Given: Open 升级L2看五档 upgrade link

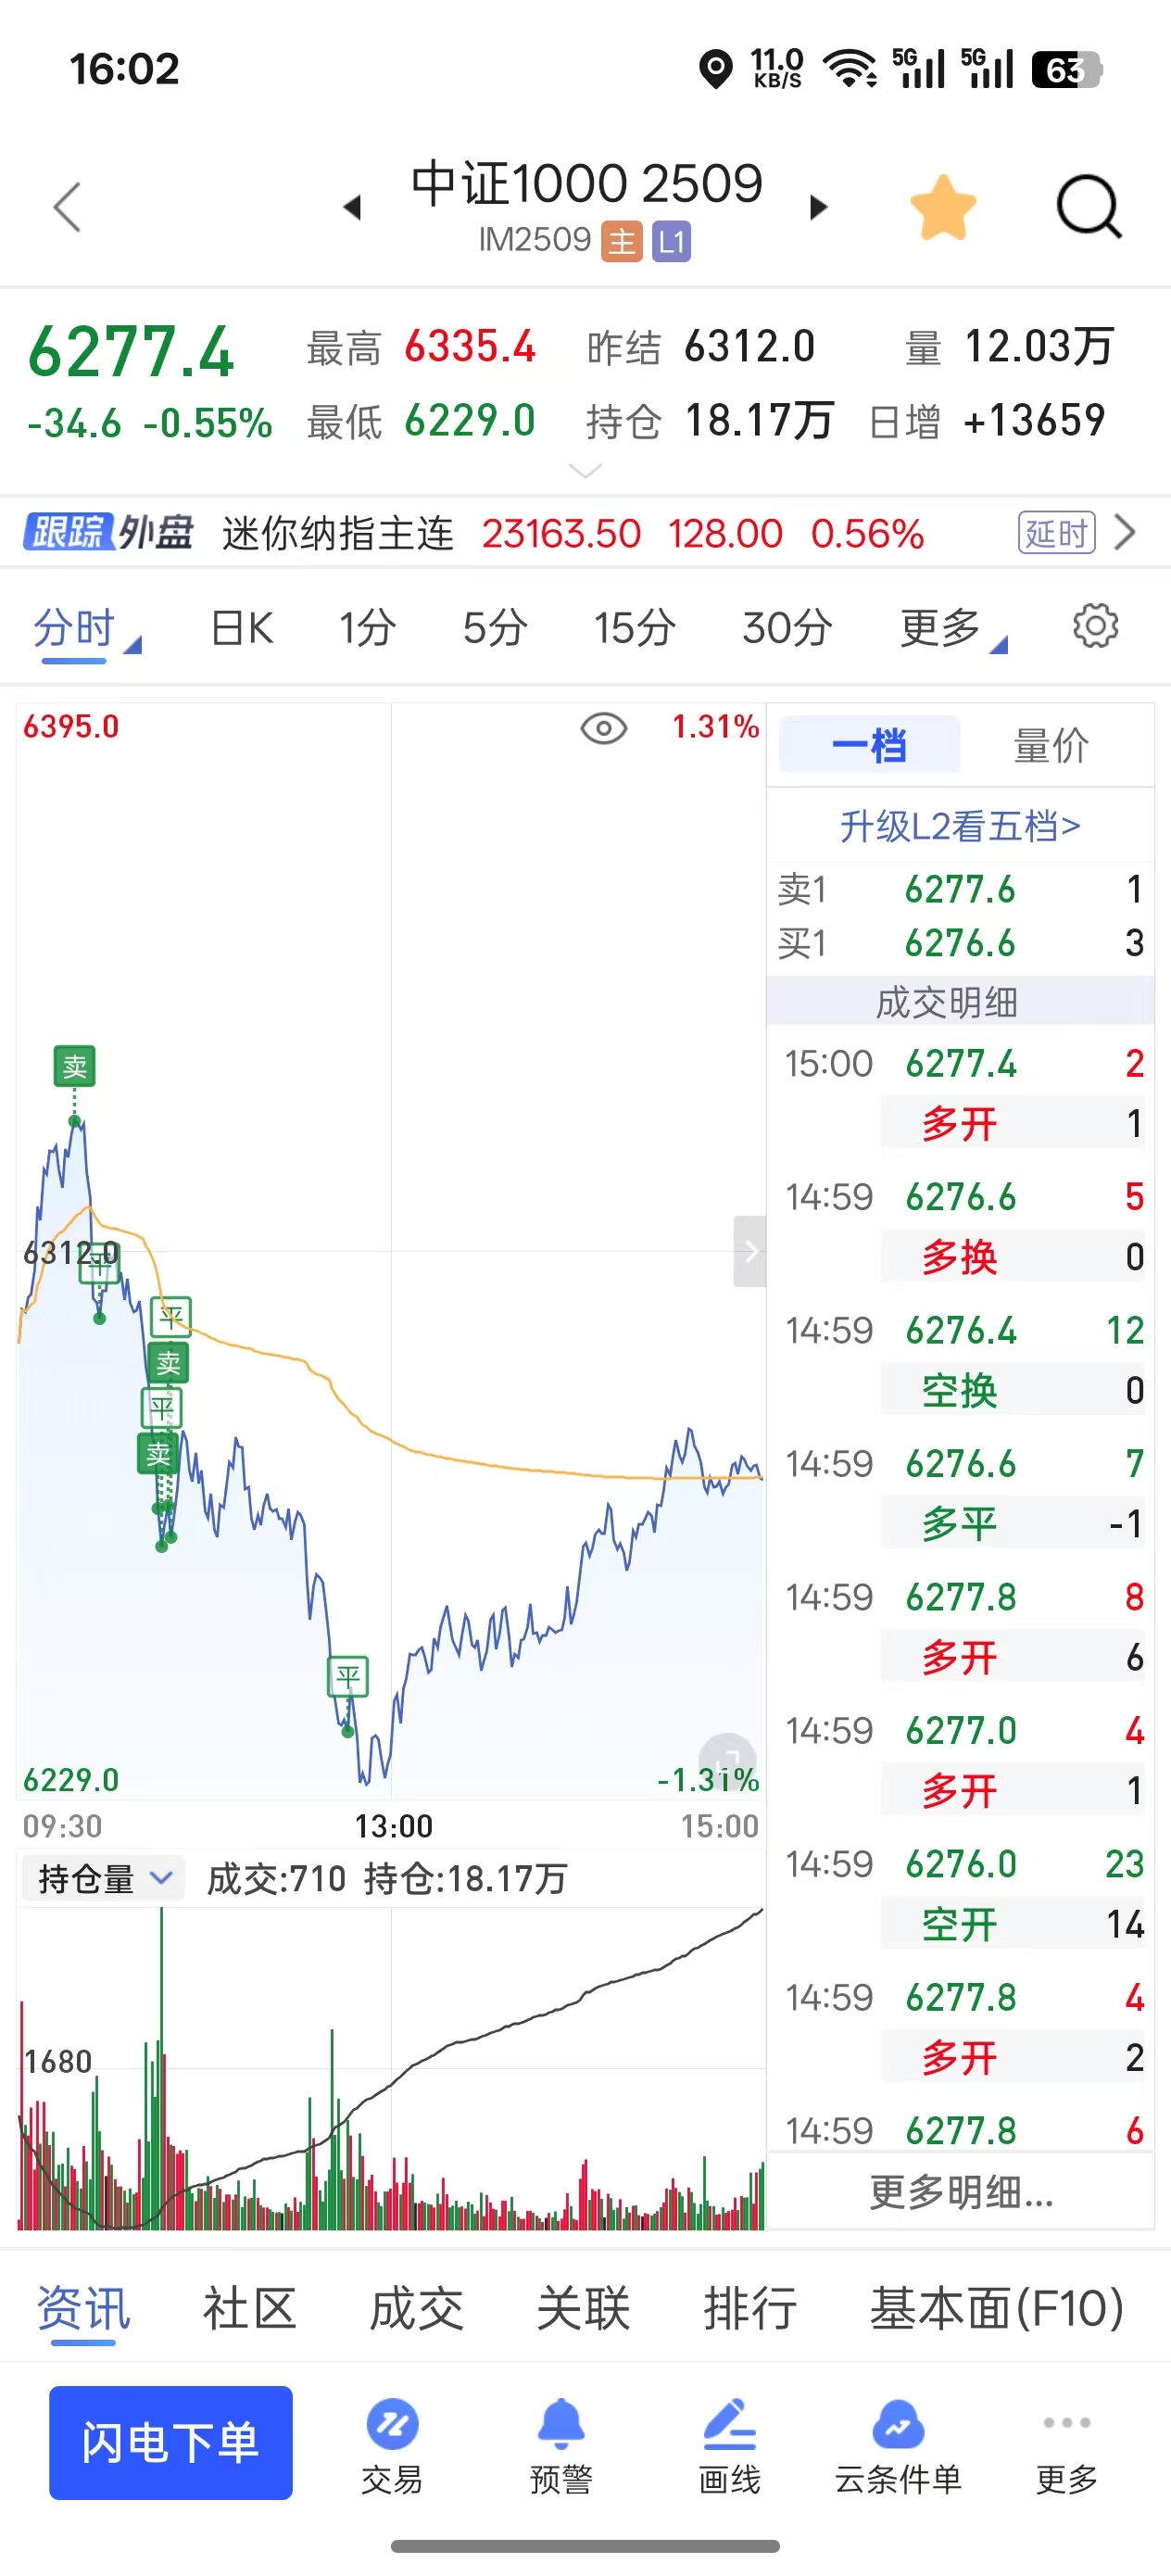Looking at the screenshot, I should (960, 826).
